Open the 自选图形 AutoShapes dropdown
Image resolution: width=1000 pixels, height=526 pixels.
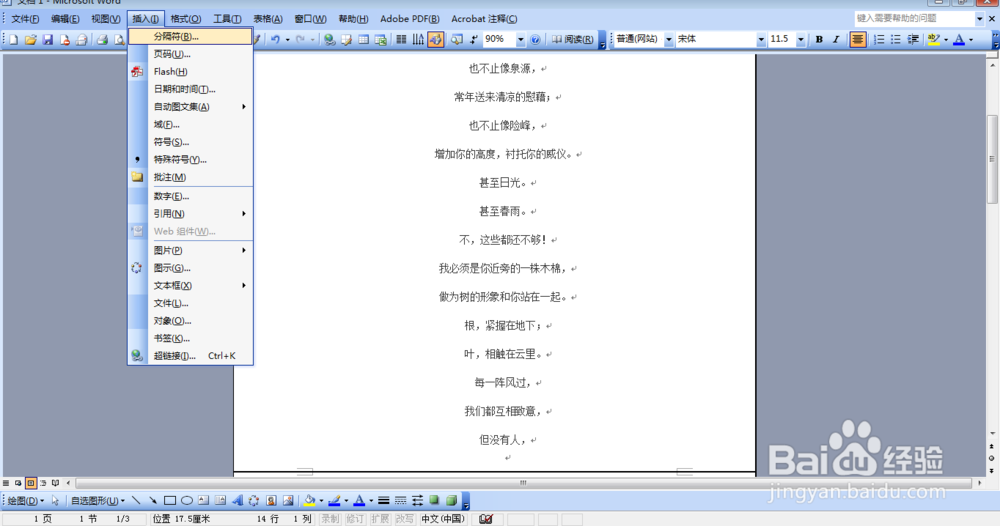point(98,500)
